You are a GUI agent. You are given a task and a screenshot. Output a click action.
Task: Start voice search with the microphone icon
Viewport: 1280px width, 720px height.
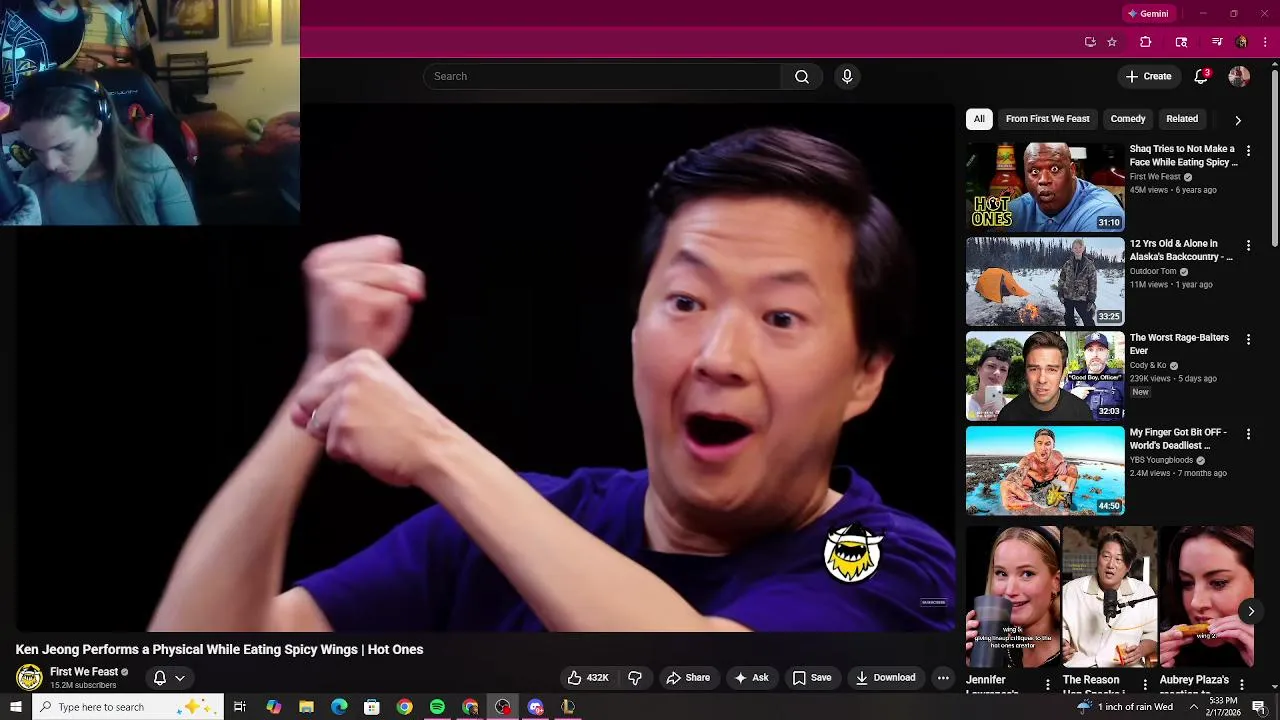point(847,77)
